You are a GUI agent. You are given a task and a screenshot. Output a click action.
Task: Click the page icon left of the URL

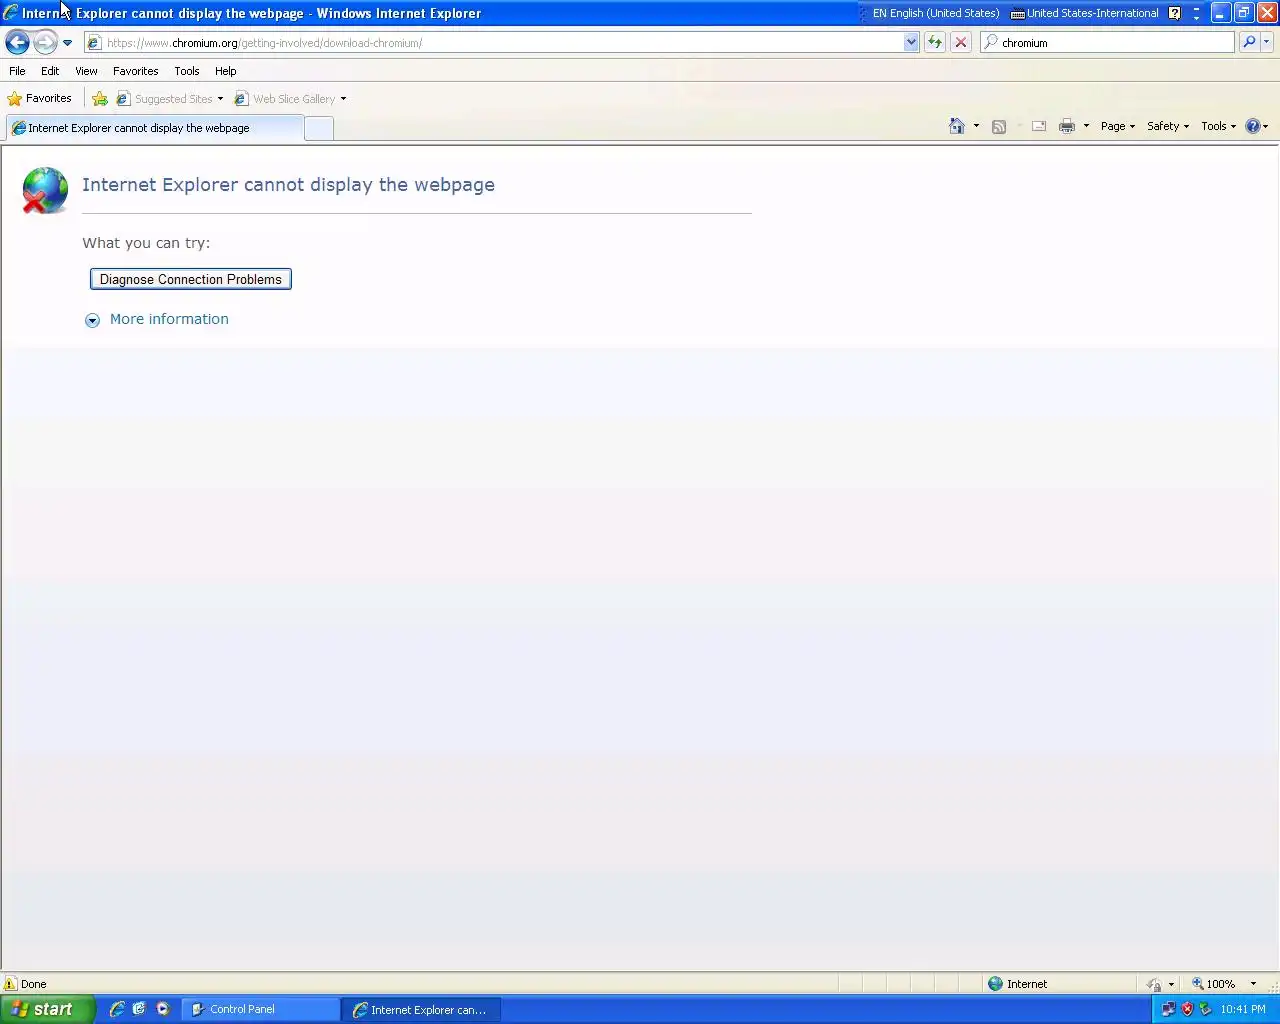tap(94, 43)
